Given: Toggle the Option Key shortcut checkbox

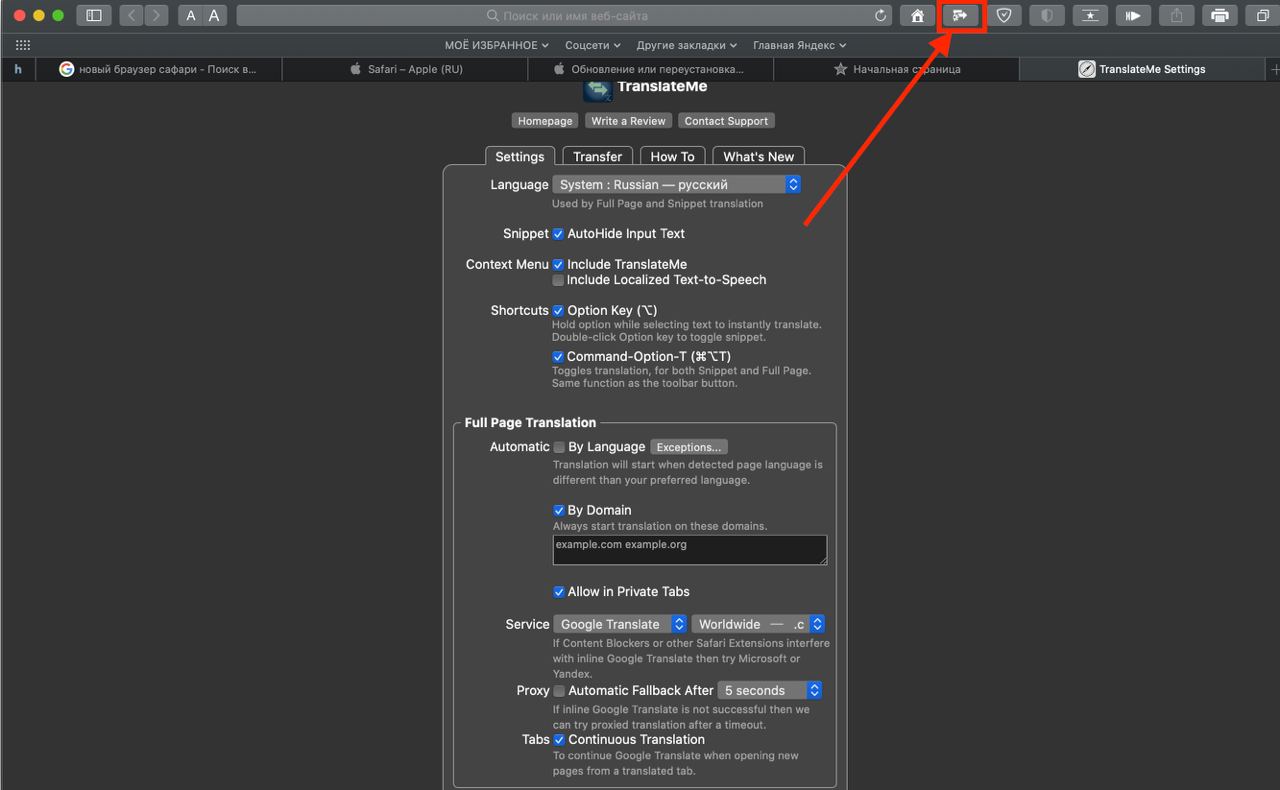Looking at the screenshot, I should [x=558, y=311].
